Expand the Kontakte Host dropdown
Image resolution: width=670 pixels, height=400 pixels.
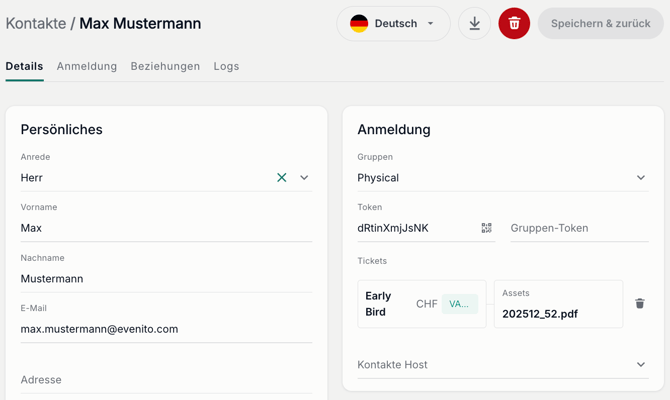coord(503,365)
